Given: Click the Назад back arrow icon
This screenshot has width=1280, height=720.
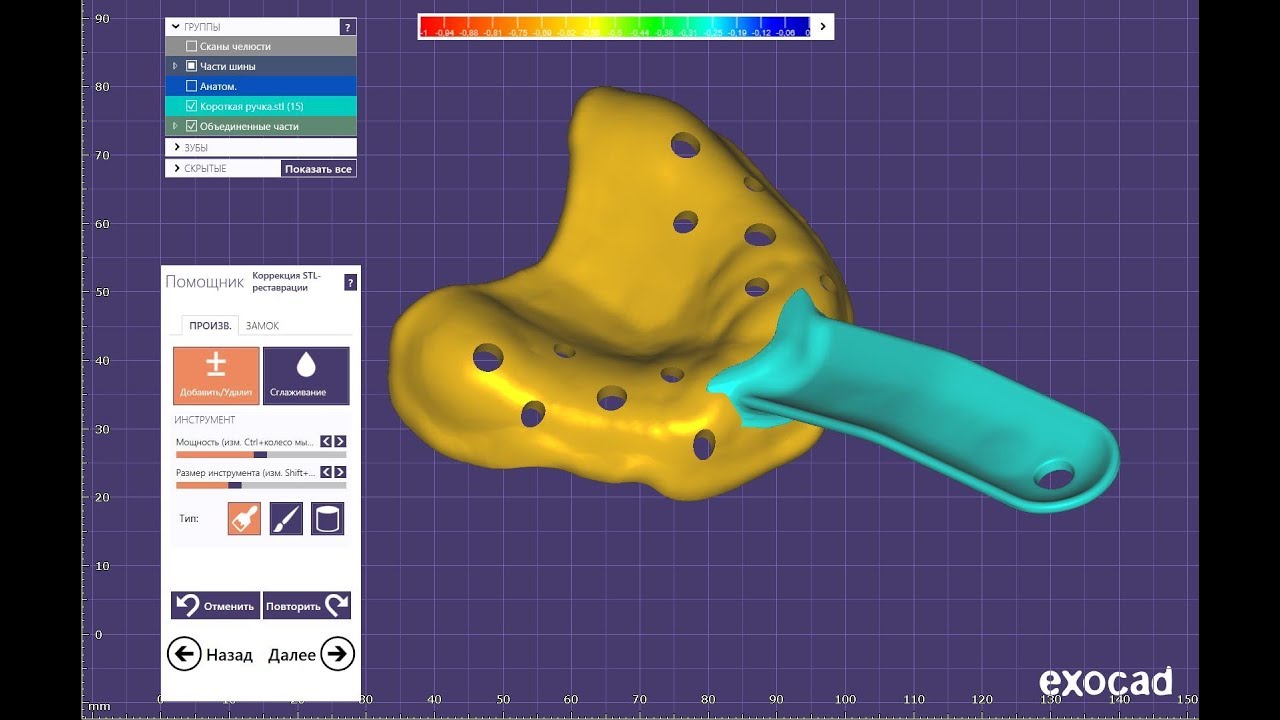Looking at the screenshot, I should [x=183, y=655].
